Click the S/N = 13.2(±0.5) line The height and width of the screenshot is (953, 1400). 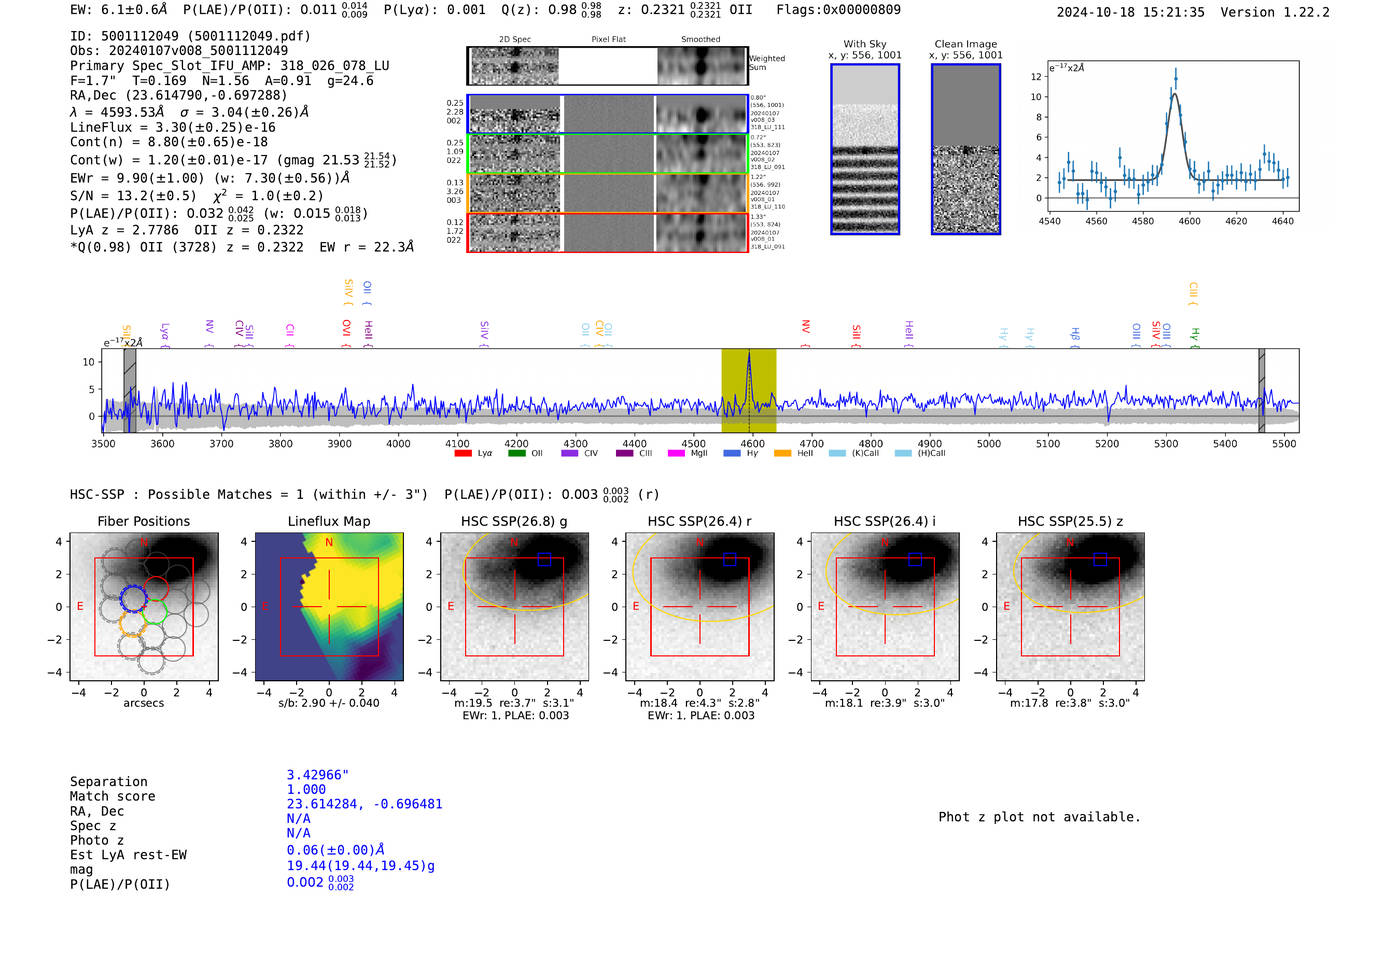point(197,196)
